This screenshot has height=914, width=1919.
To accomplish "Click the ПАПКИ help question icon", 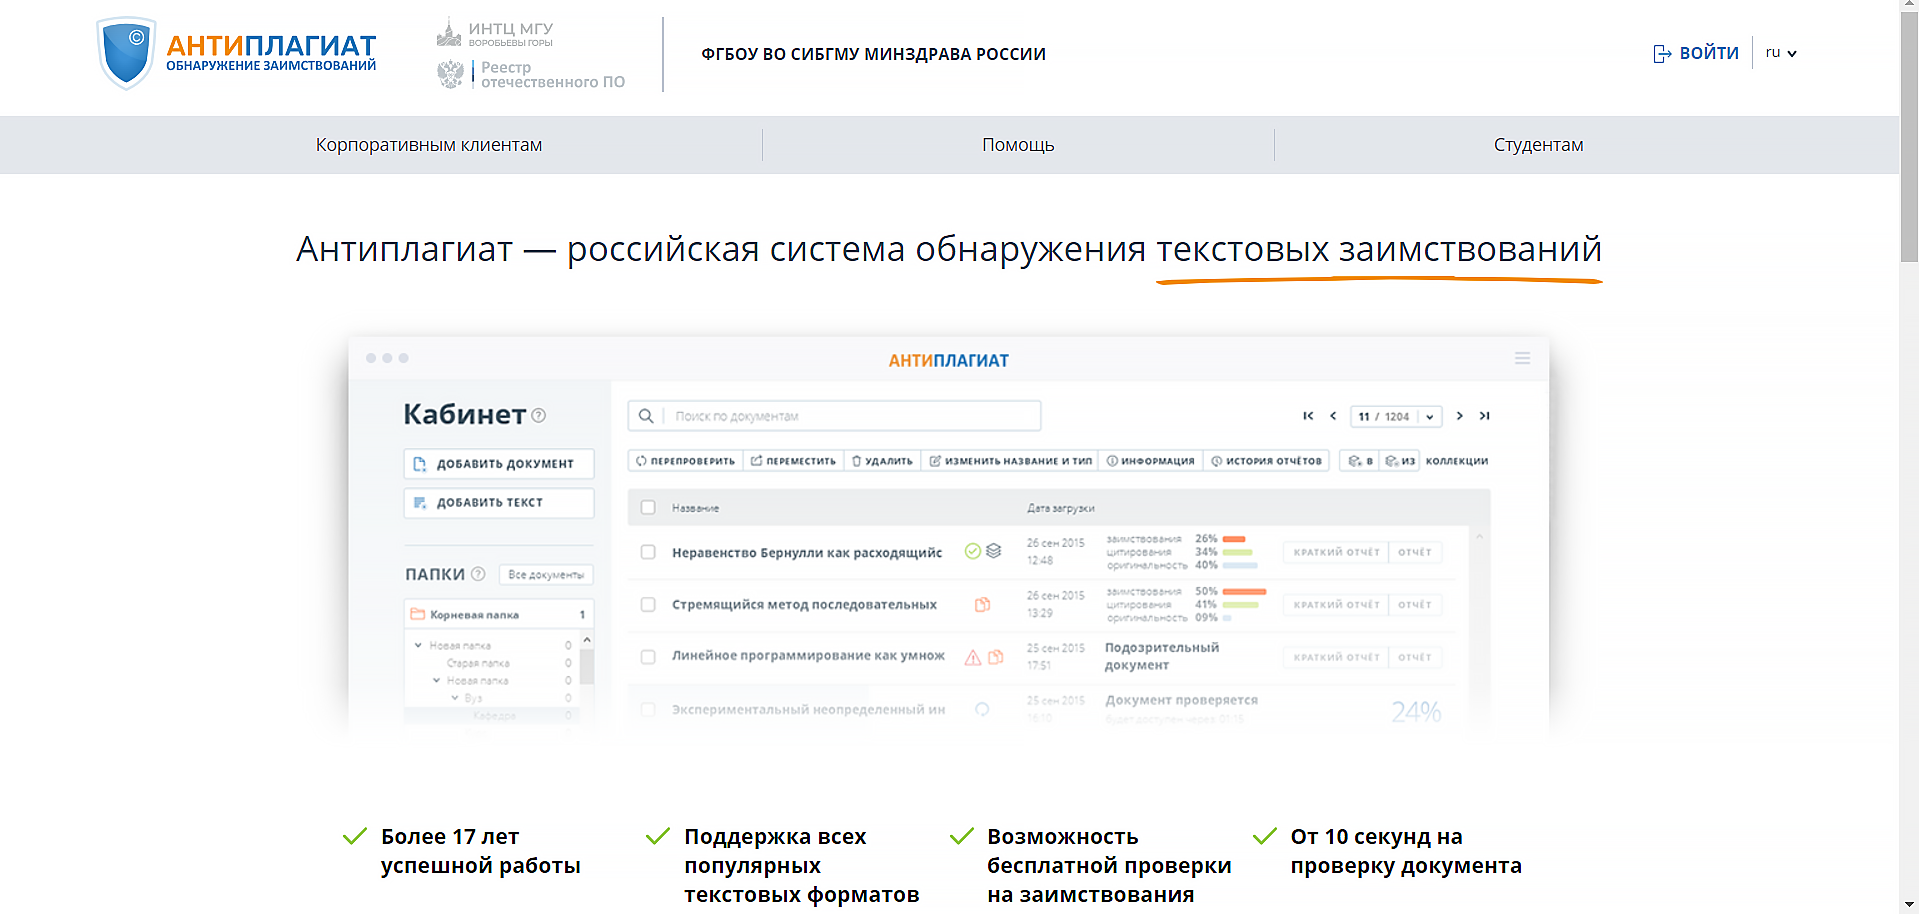I will click(478, 574).
